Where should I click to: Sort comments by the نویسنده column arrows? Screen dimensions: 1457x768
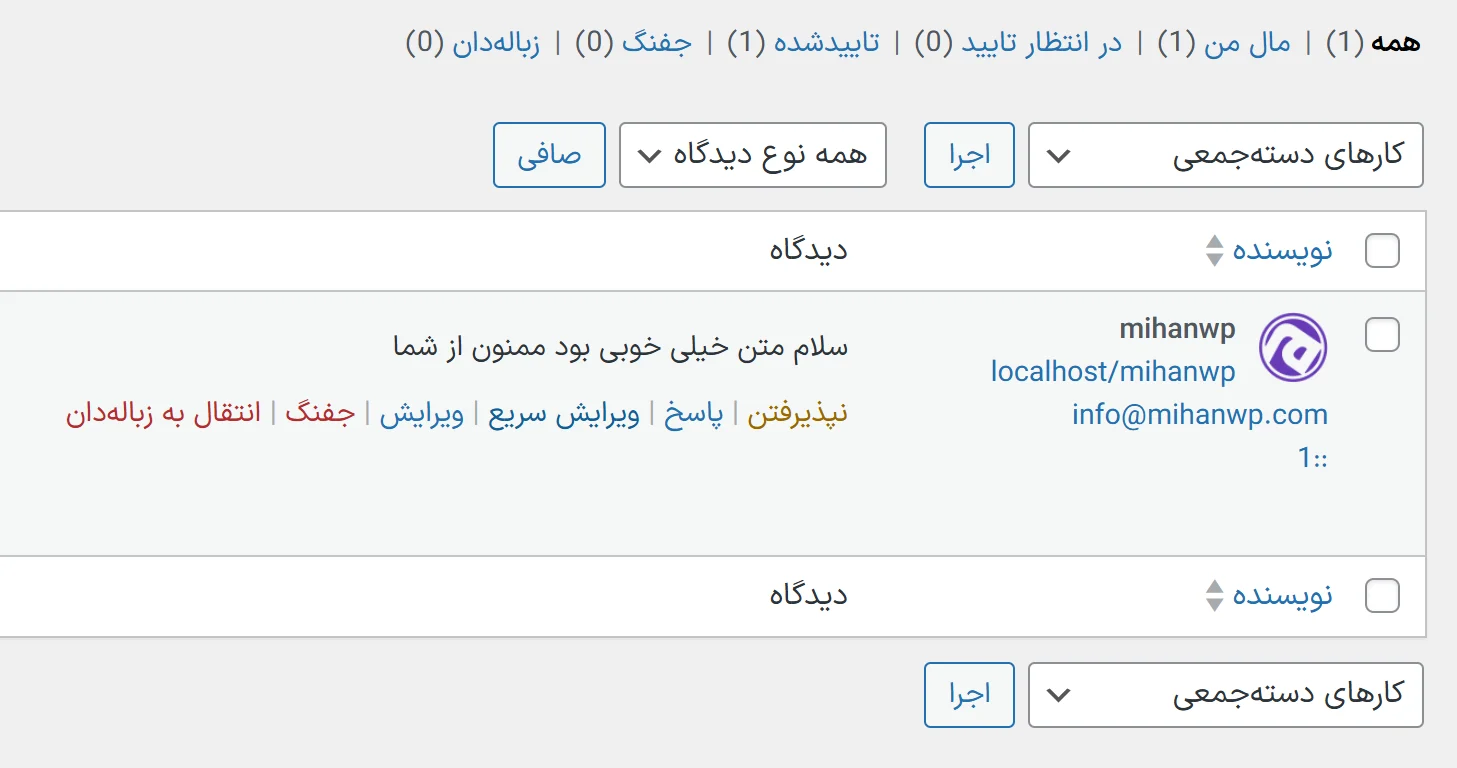tap(1215, 250)
